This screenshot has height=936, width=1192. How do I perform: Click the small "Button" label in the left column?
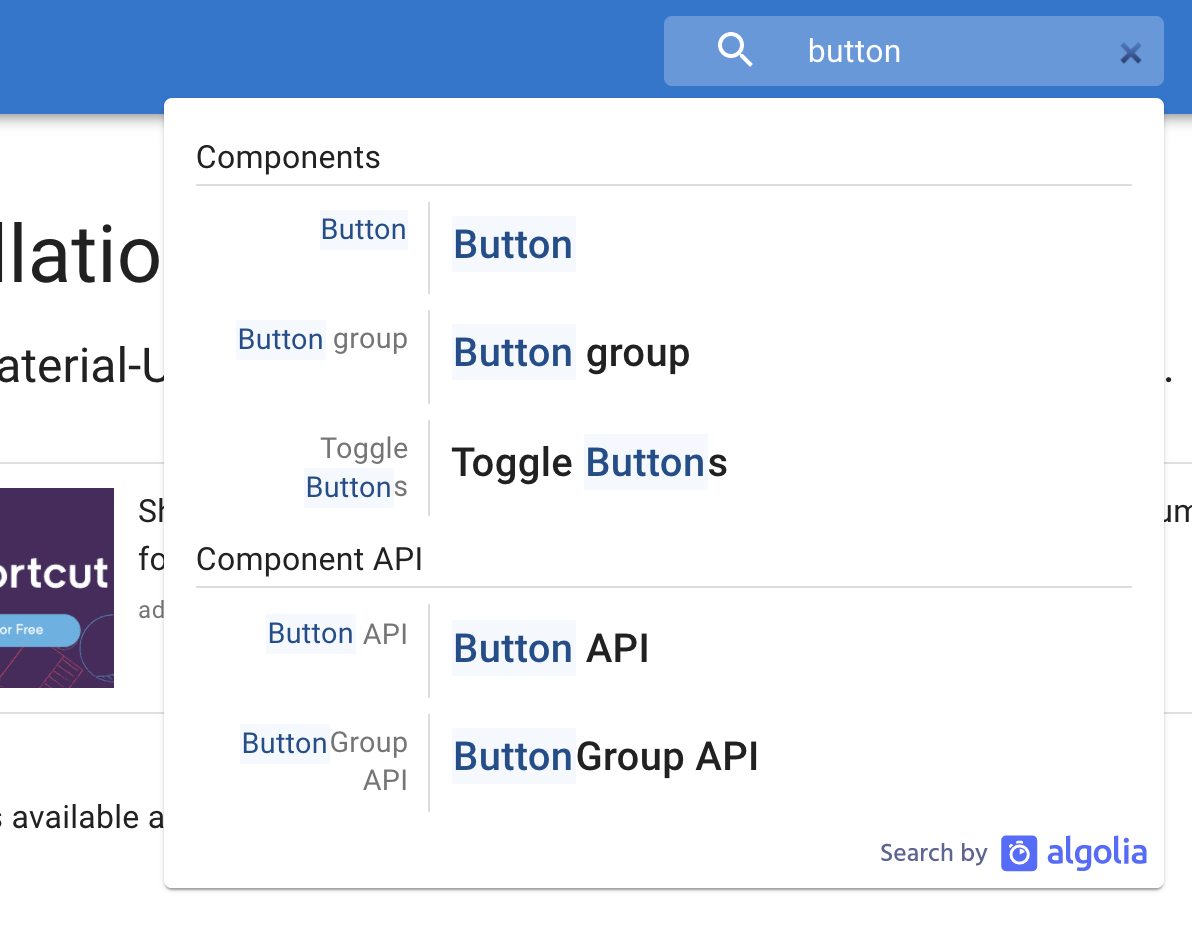click(x=363, y=230)
